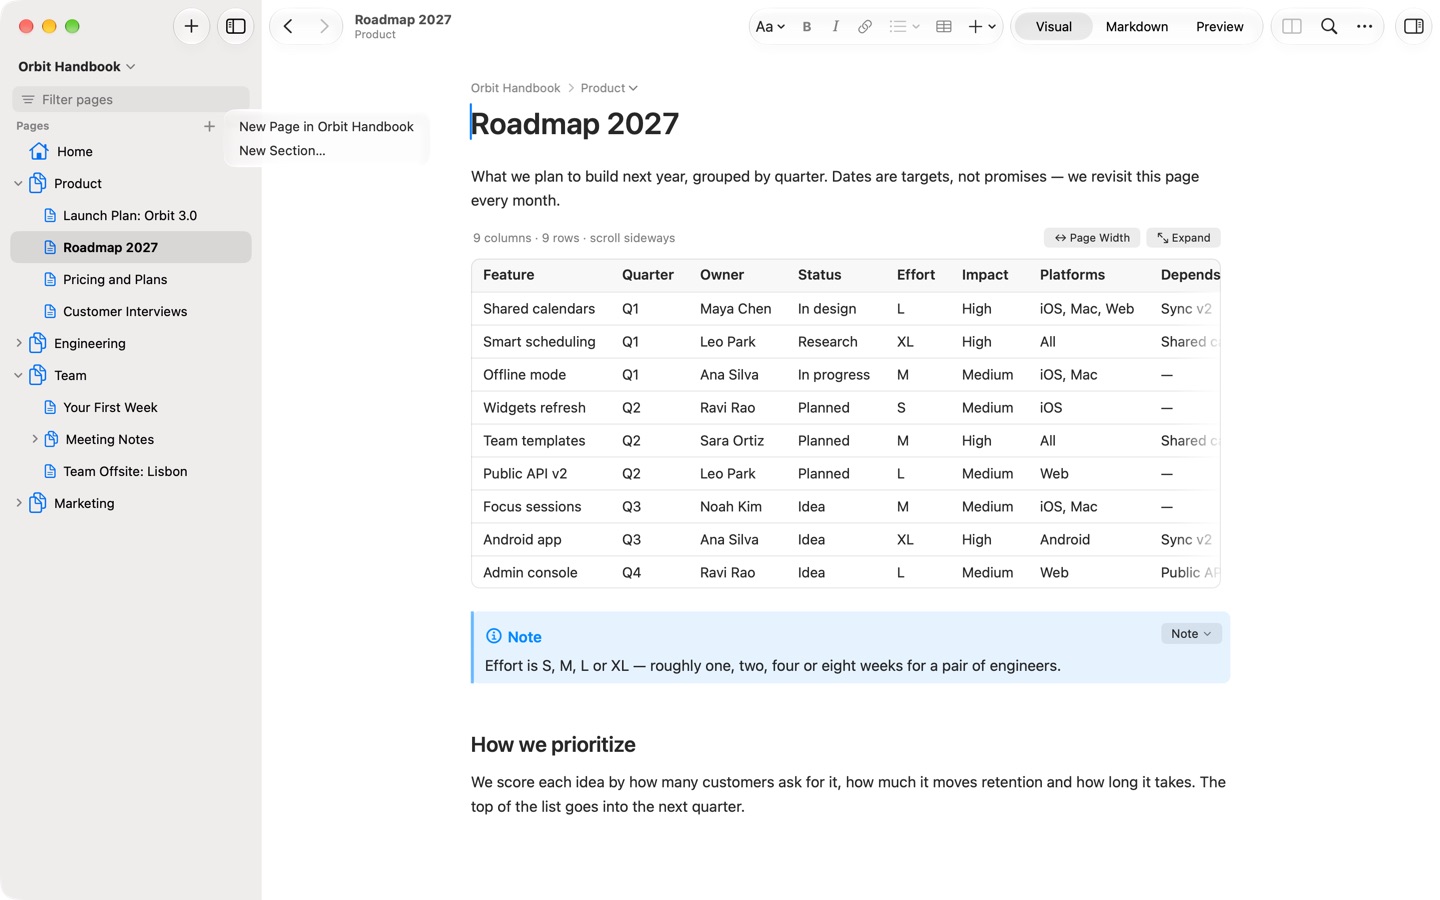Insert a link using the chain icon
This screenshot has height=900, width=1440.
865,27
